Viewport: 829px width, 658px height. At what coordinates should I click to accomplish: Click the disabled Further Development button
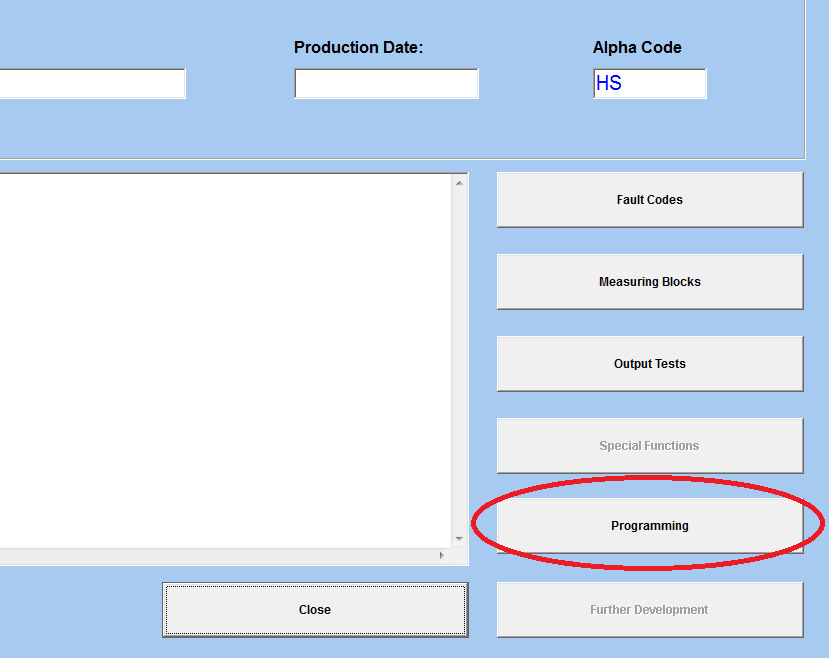tap(650, 610)
